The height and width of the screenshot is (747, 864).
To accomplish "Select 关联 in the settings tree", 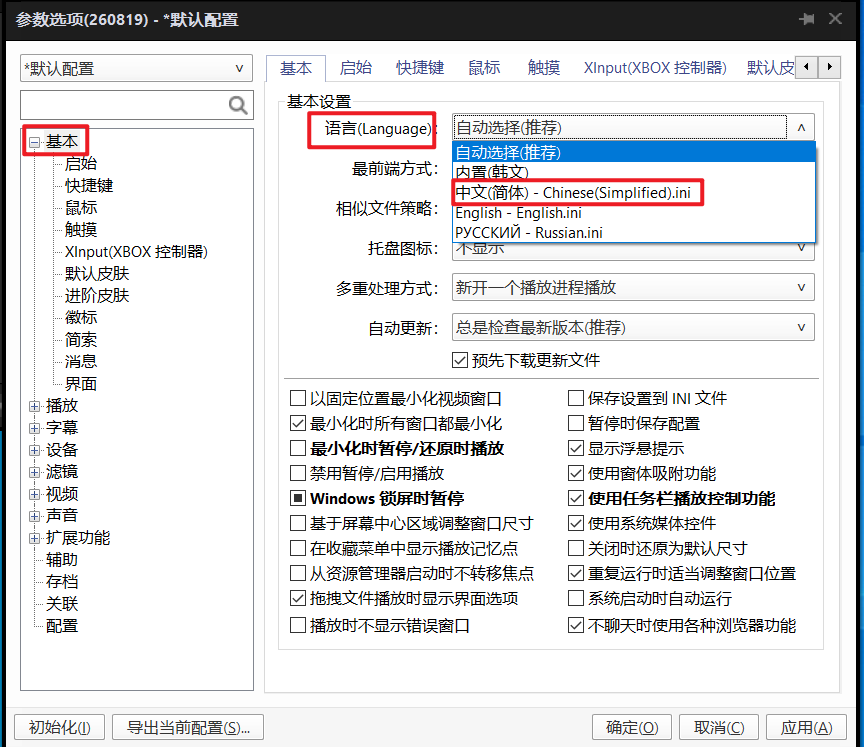I will pos(62,604).
